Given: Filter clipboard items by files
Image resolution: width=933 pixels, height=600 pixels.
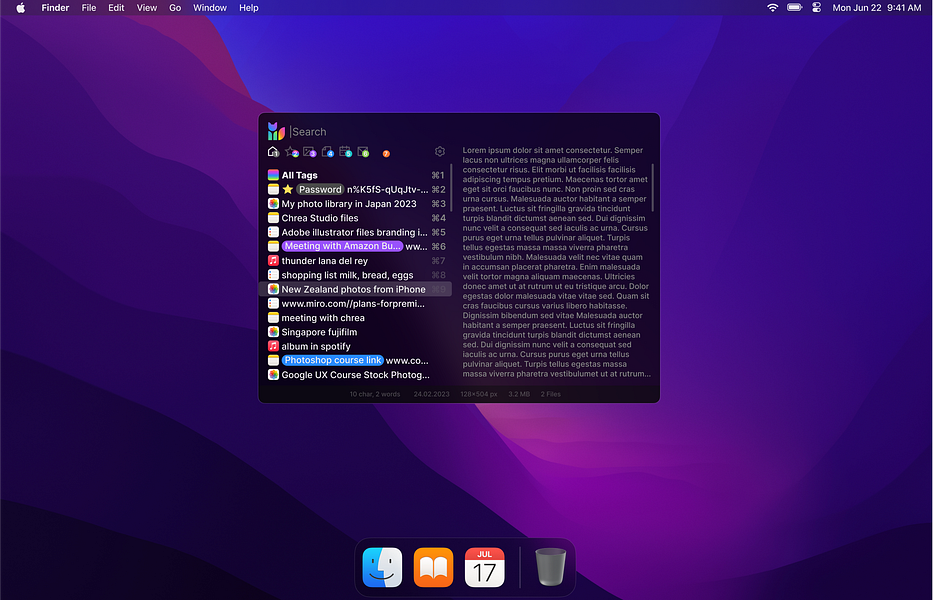Looking at the screenshot, I should pos(327,152).
